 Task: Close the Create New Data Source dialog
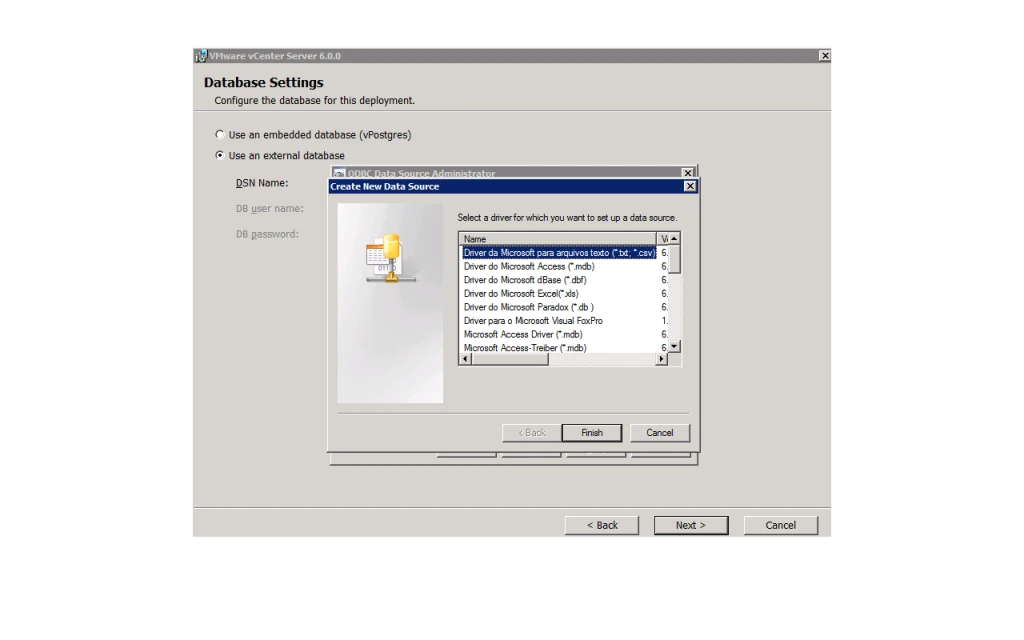(x=690, y=187)
